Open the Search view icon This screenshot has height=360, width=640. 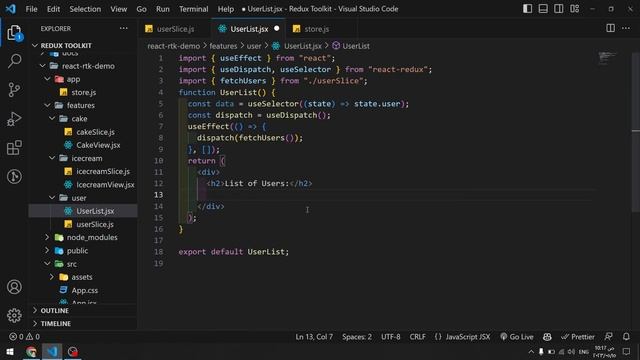14,61
